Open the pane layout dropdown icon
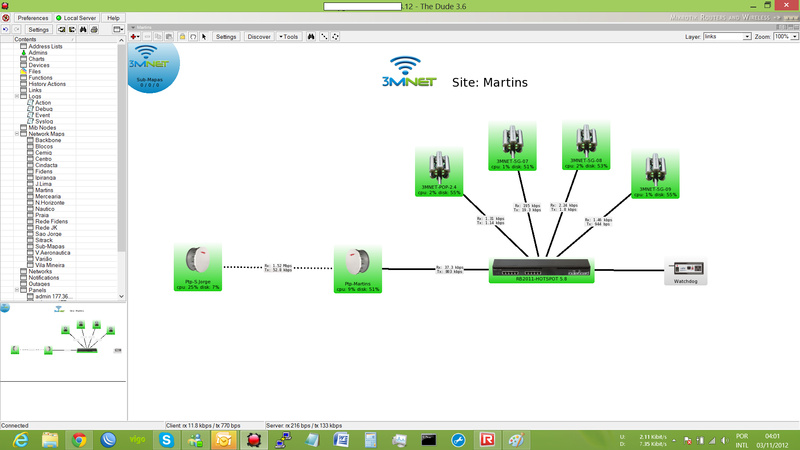800x450 pixels. point(118,30)
